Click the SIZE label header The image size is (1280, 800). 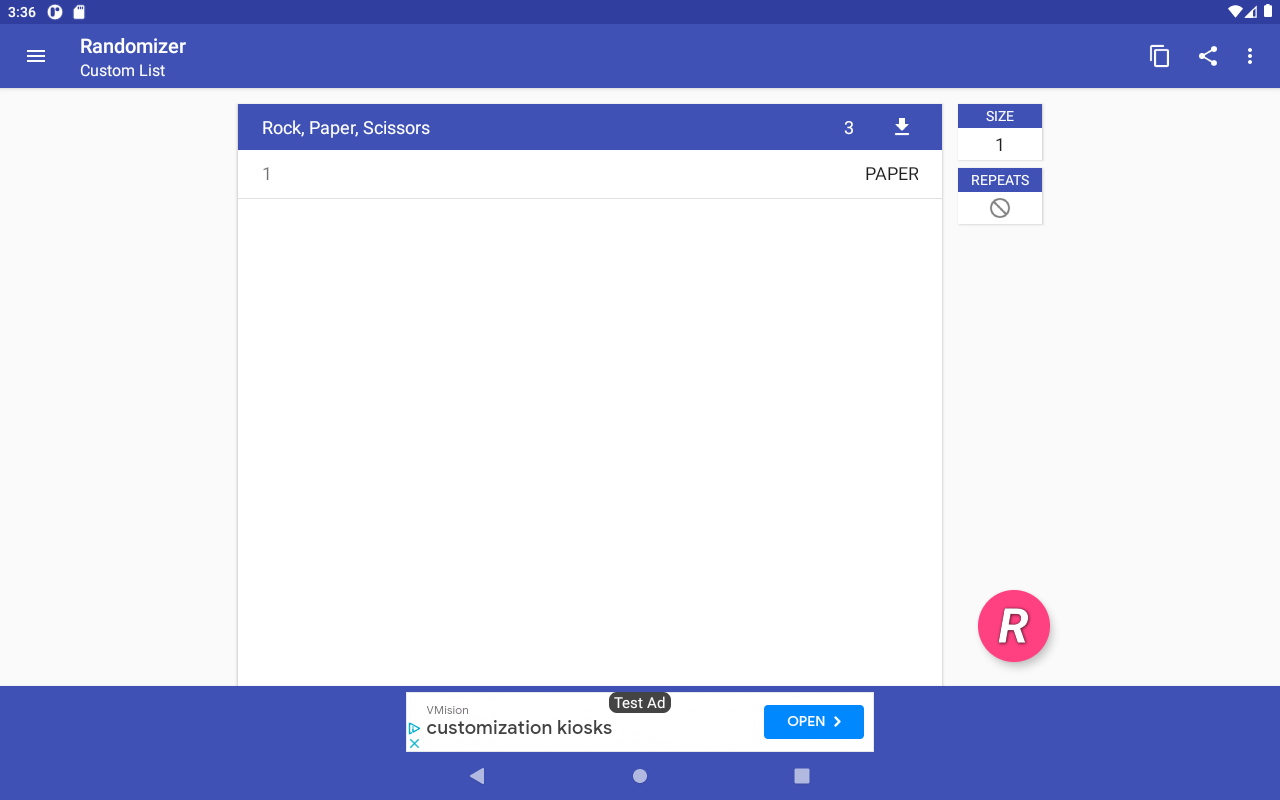click(x=1000, y=116)
